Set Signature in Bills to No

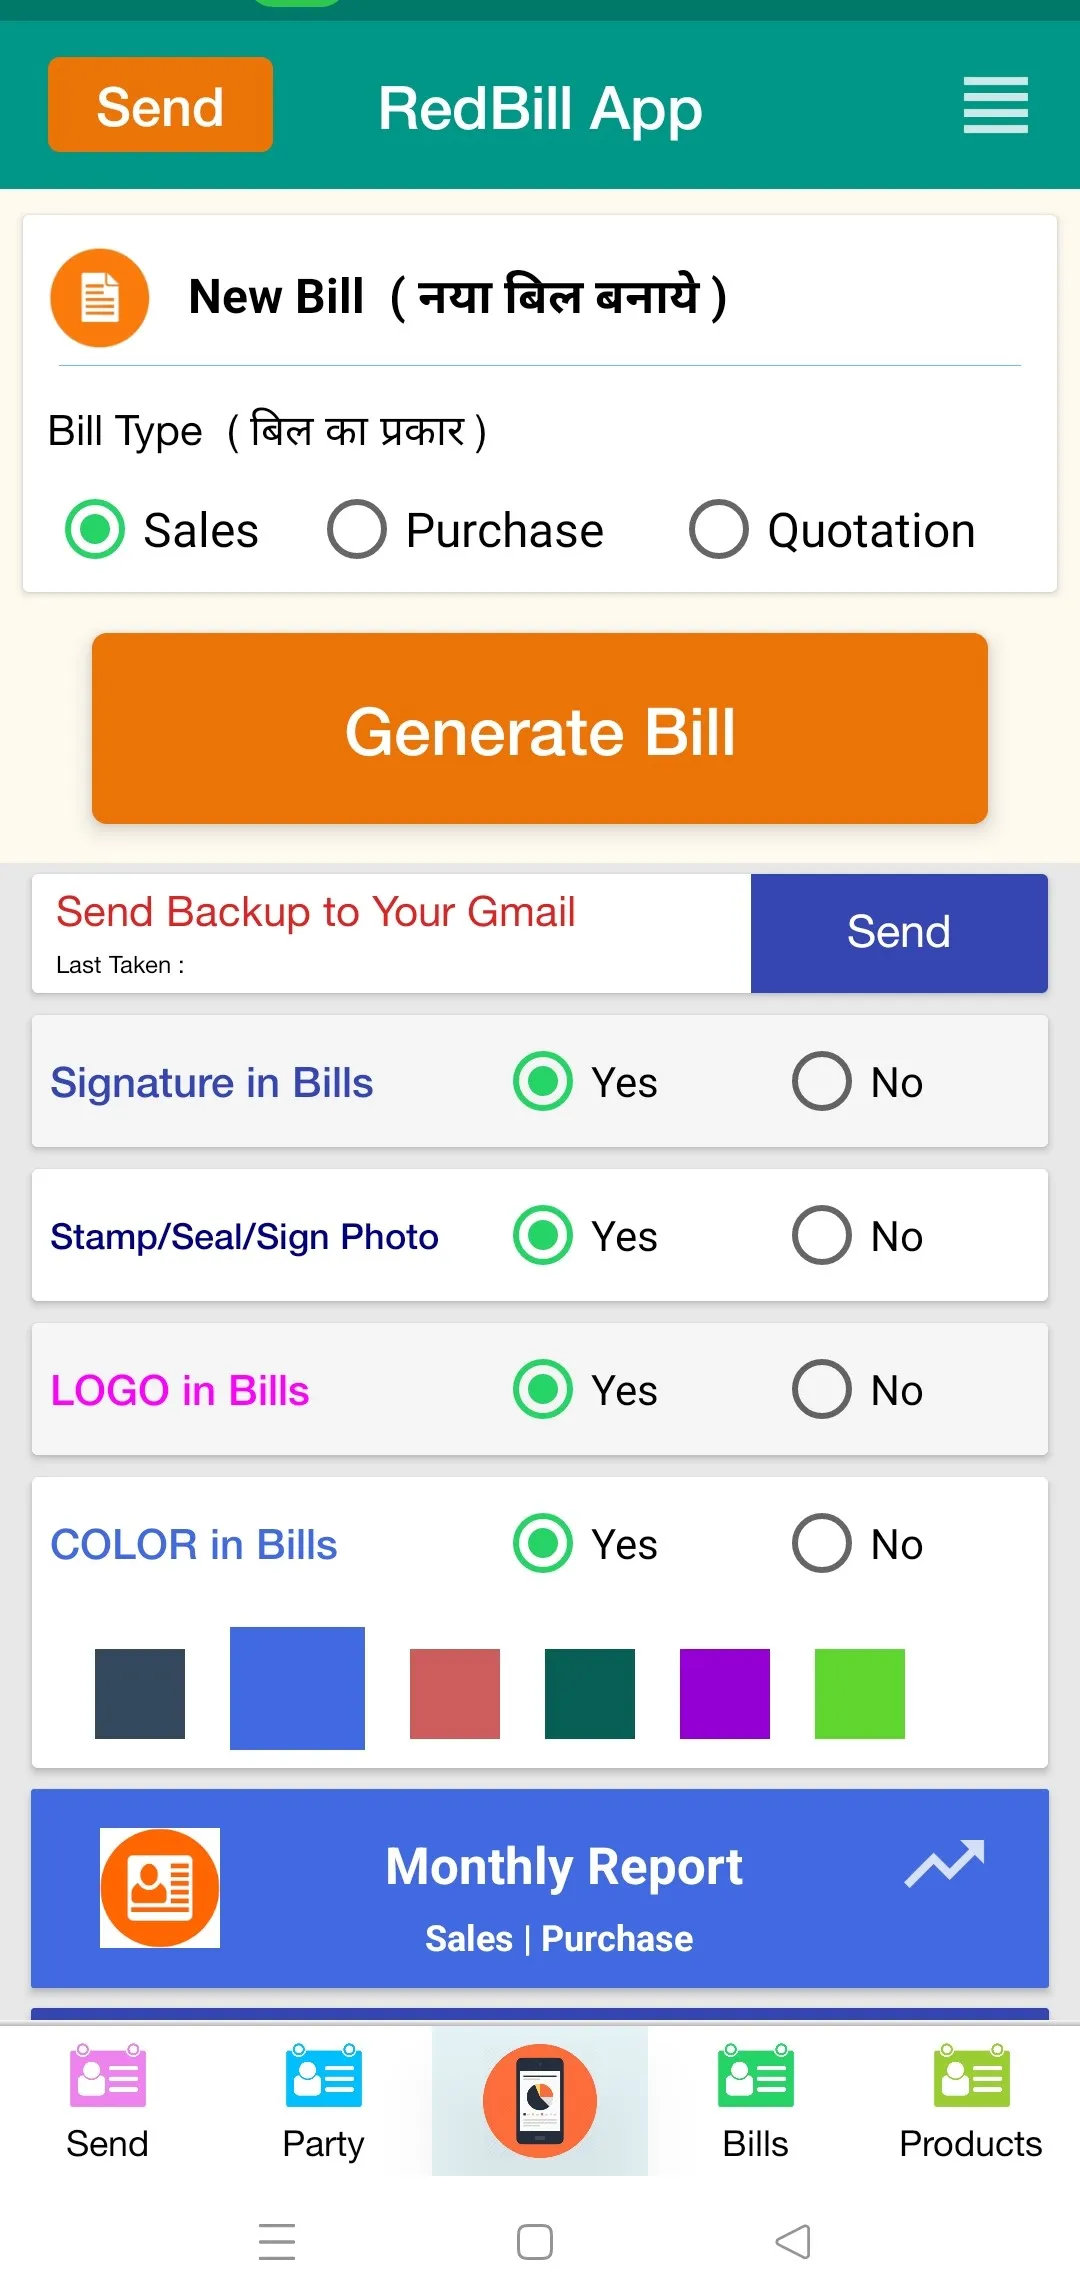pos(822,1081)
